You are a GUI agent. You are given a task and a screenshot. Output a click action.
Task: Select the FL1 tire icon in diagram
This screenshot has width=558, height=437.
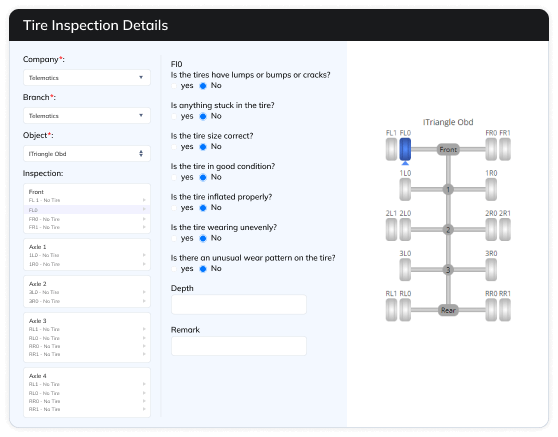(x=391, y=149)
